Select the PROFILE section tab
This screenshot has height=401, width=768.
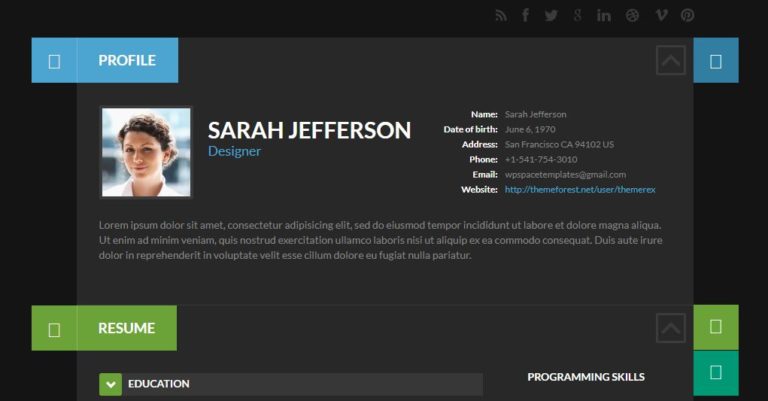(127, 60)
